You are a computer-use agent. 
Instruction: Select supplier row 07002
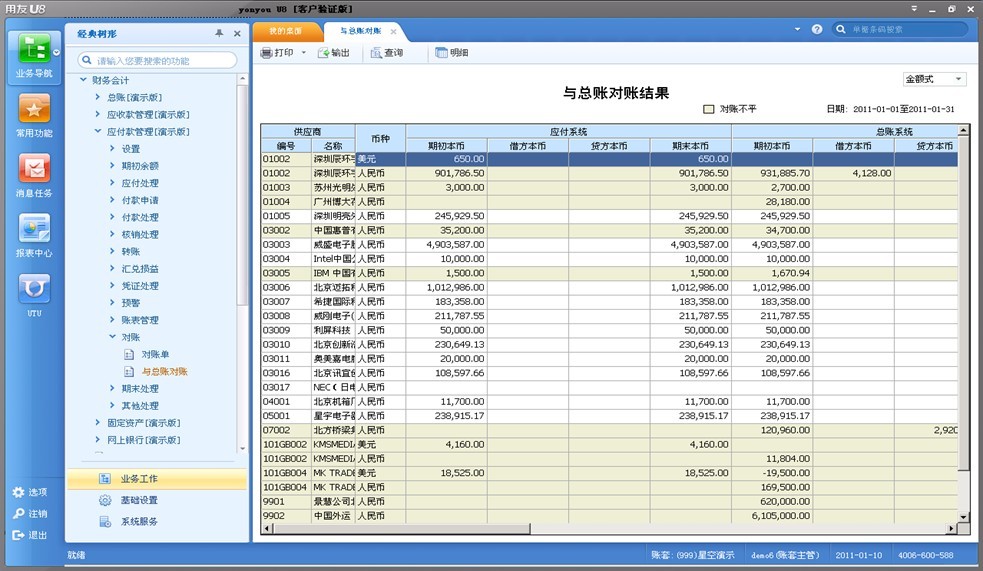(x=609, y=430)
